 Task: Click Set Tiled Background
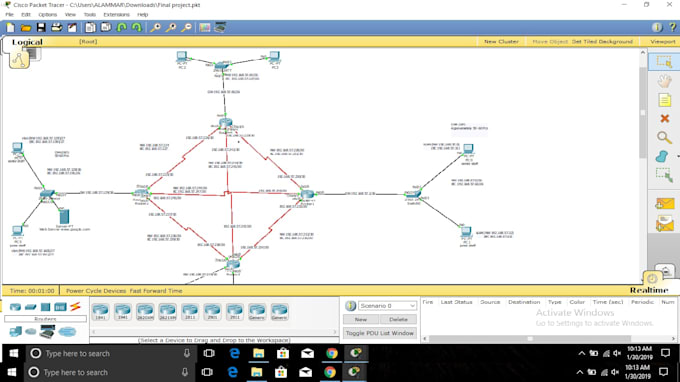(x=602, y=42)
